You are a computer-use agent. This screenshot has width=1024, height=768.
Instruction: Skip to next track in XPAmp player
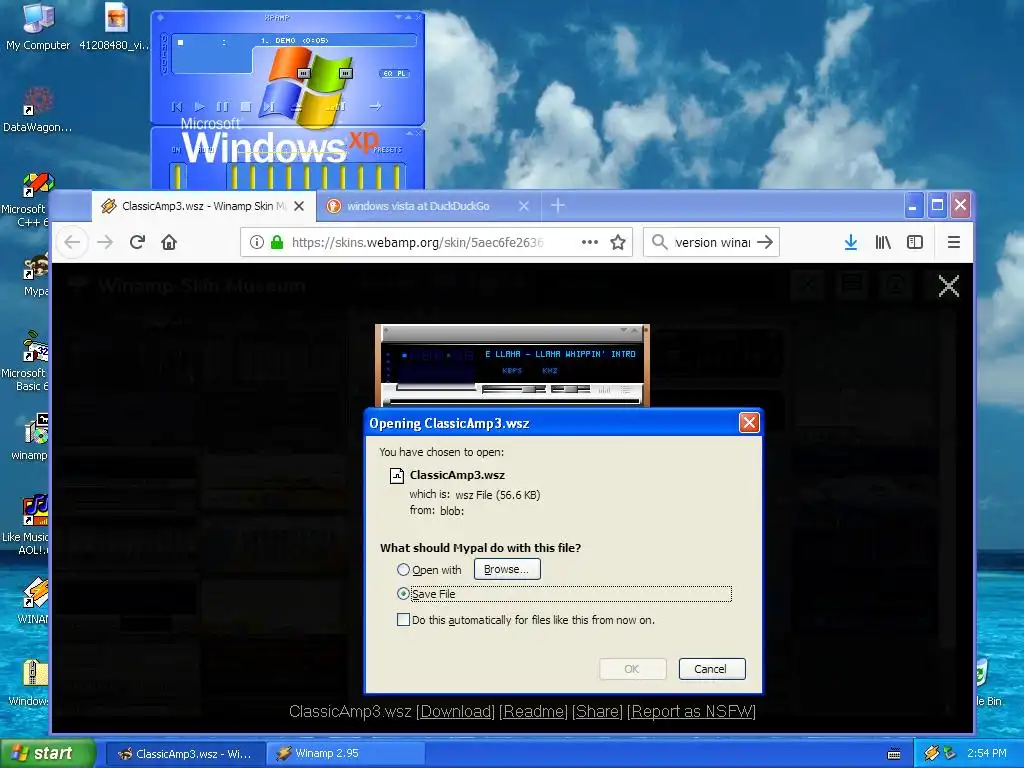(x=268, y=106)
